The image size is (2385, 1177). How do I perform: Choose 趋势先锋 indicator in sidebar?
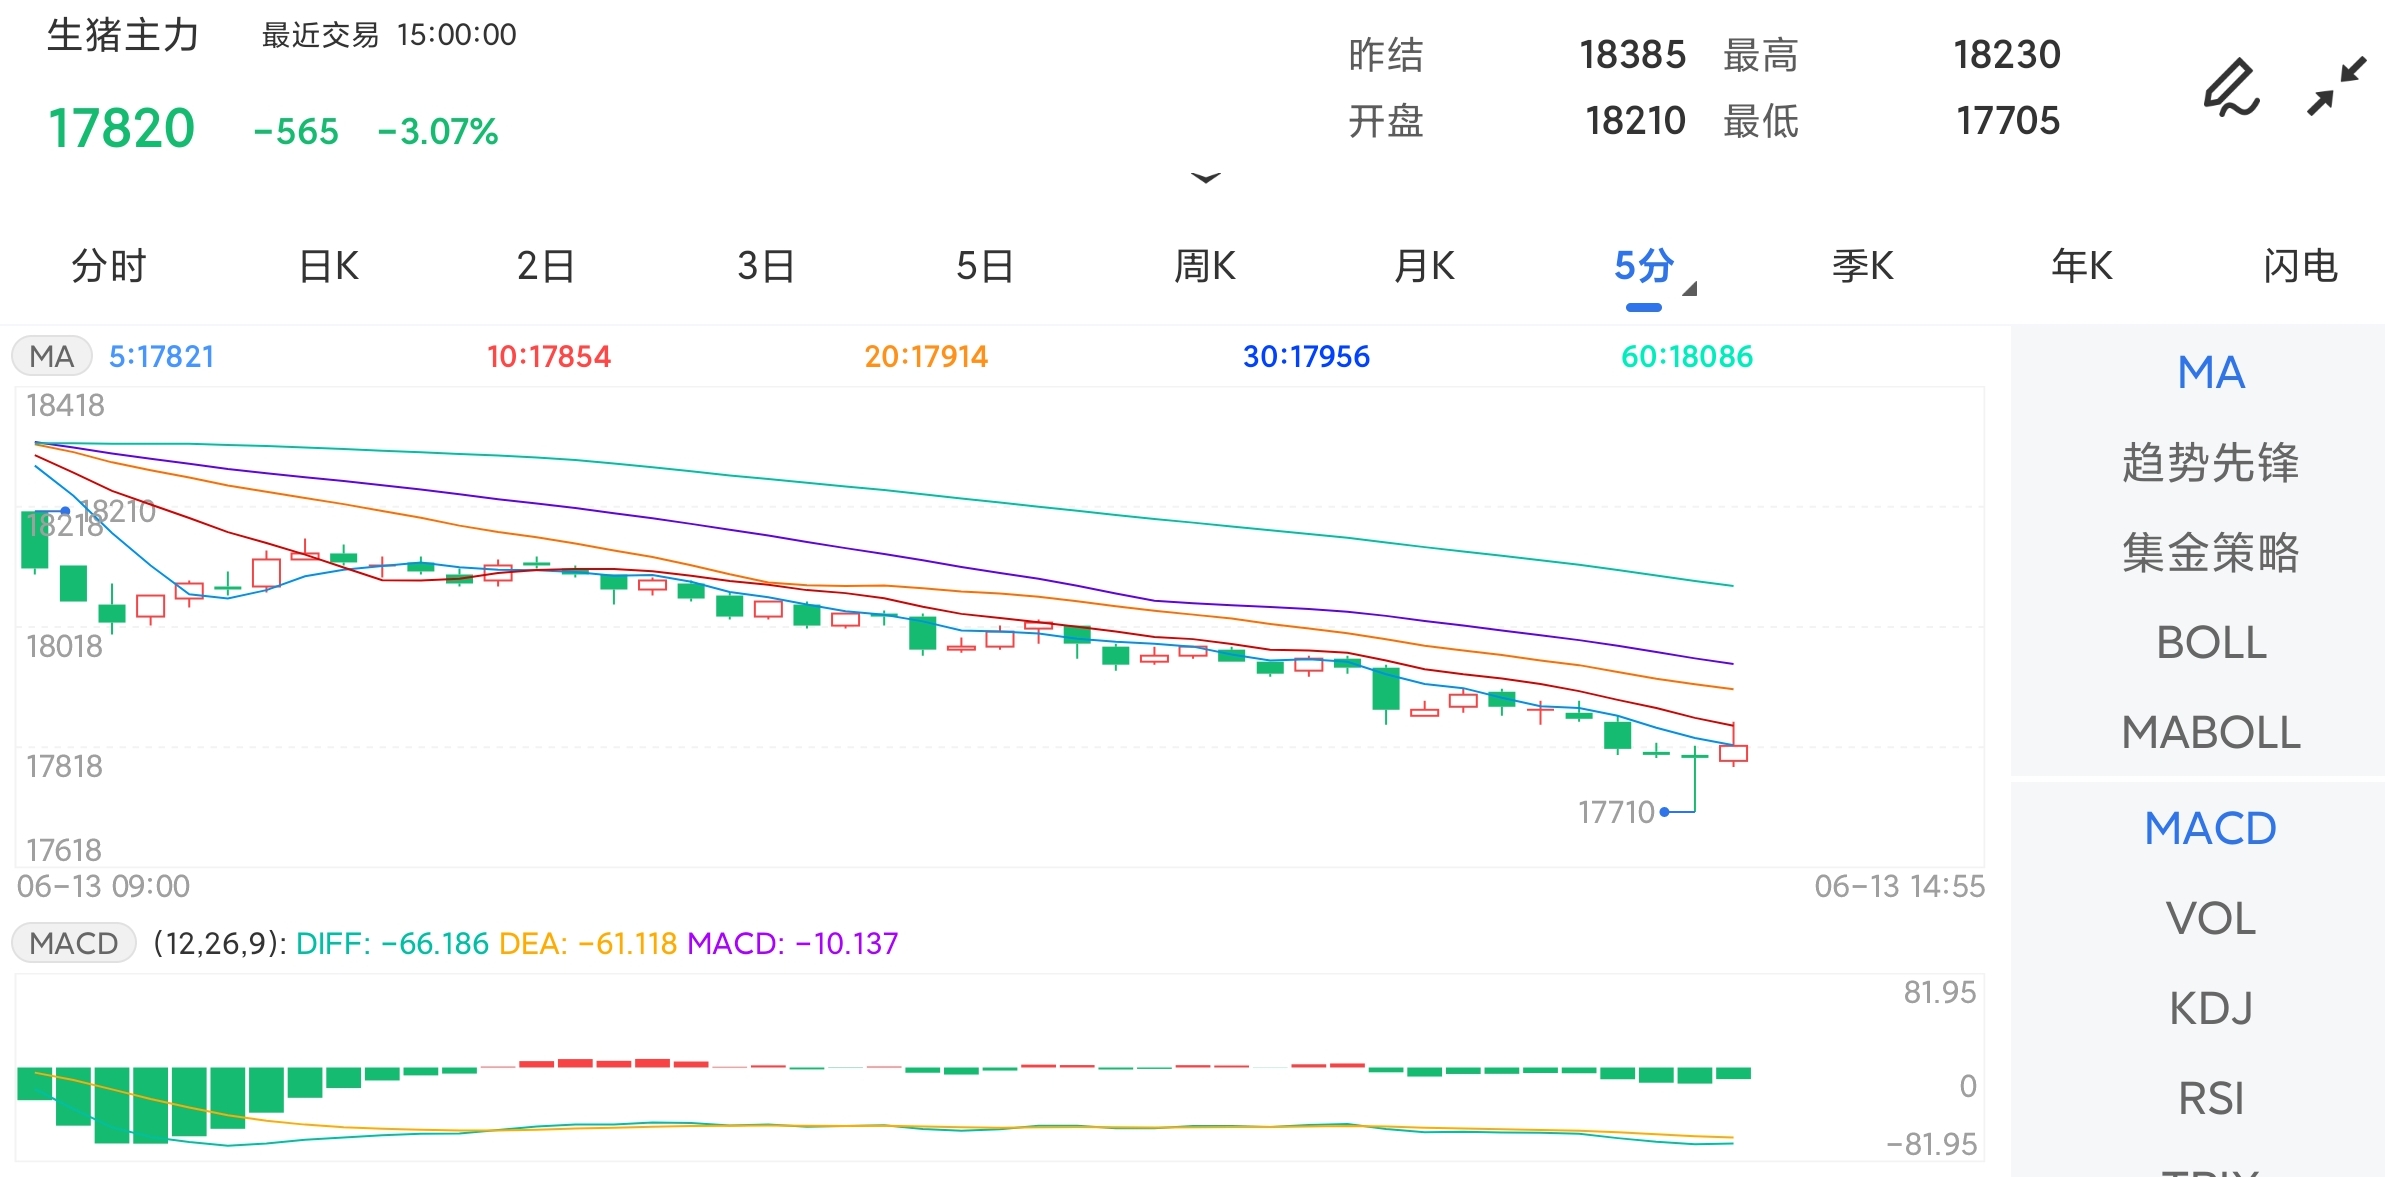click(x=2211, y=463)
